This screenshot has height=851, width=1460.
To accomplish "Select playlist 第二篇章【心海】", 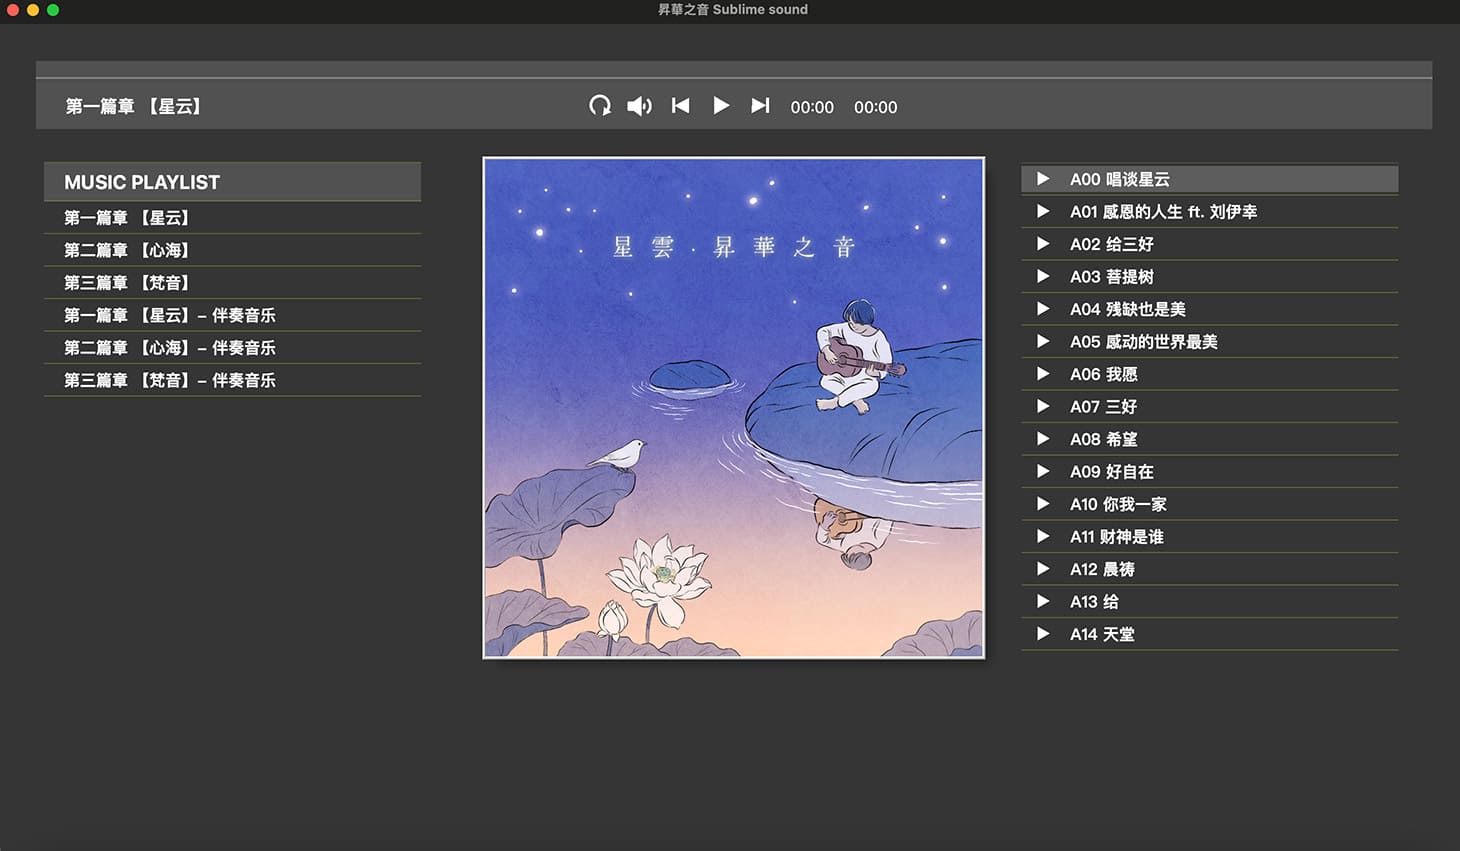I will [232, 250].
